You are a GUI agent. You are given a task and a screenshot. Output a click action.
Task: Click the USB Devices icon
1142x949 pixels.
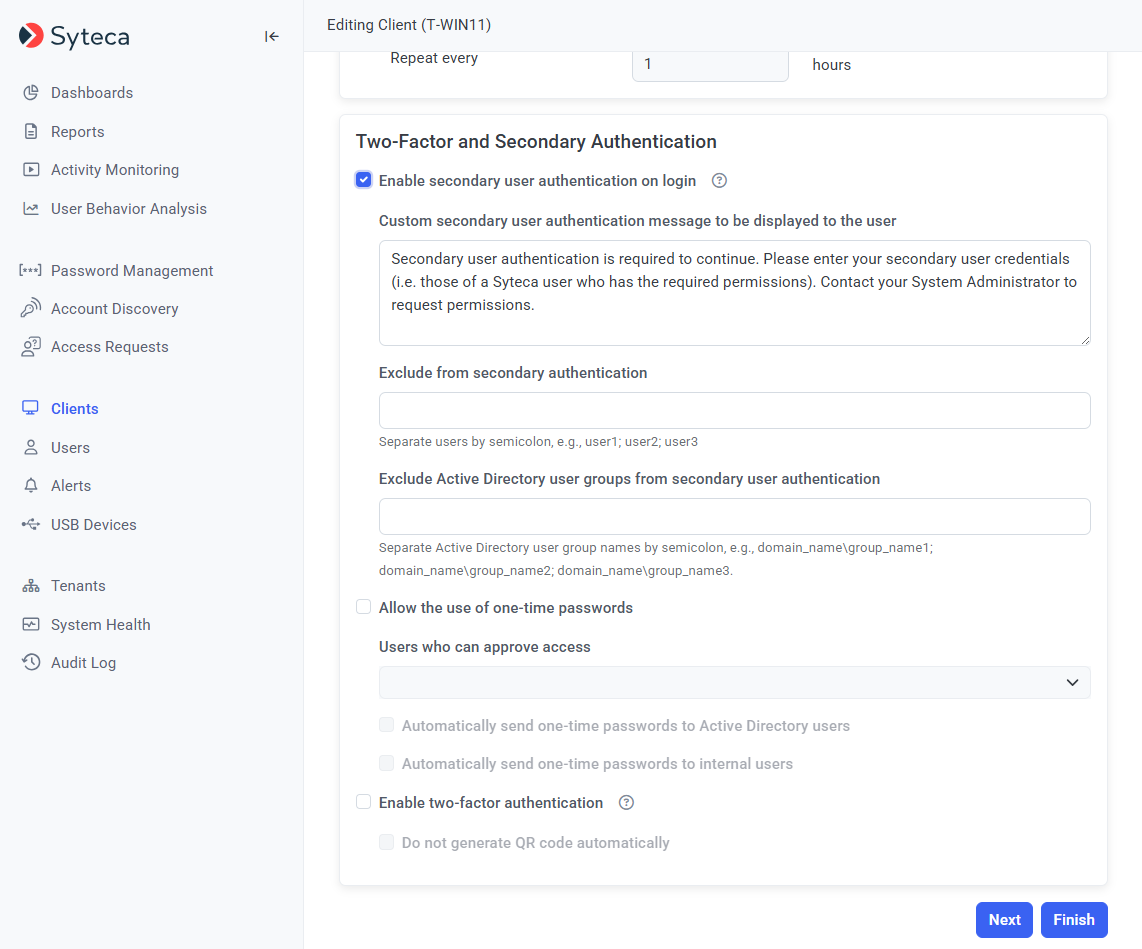click(31, 524)
